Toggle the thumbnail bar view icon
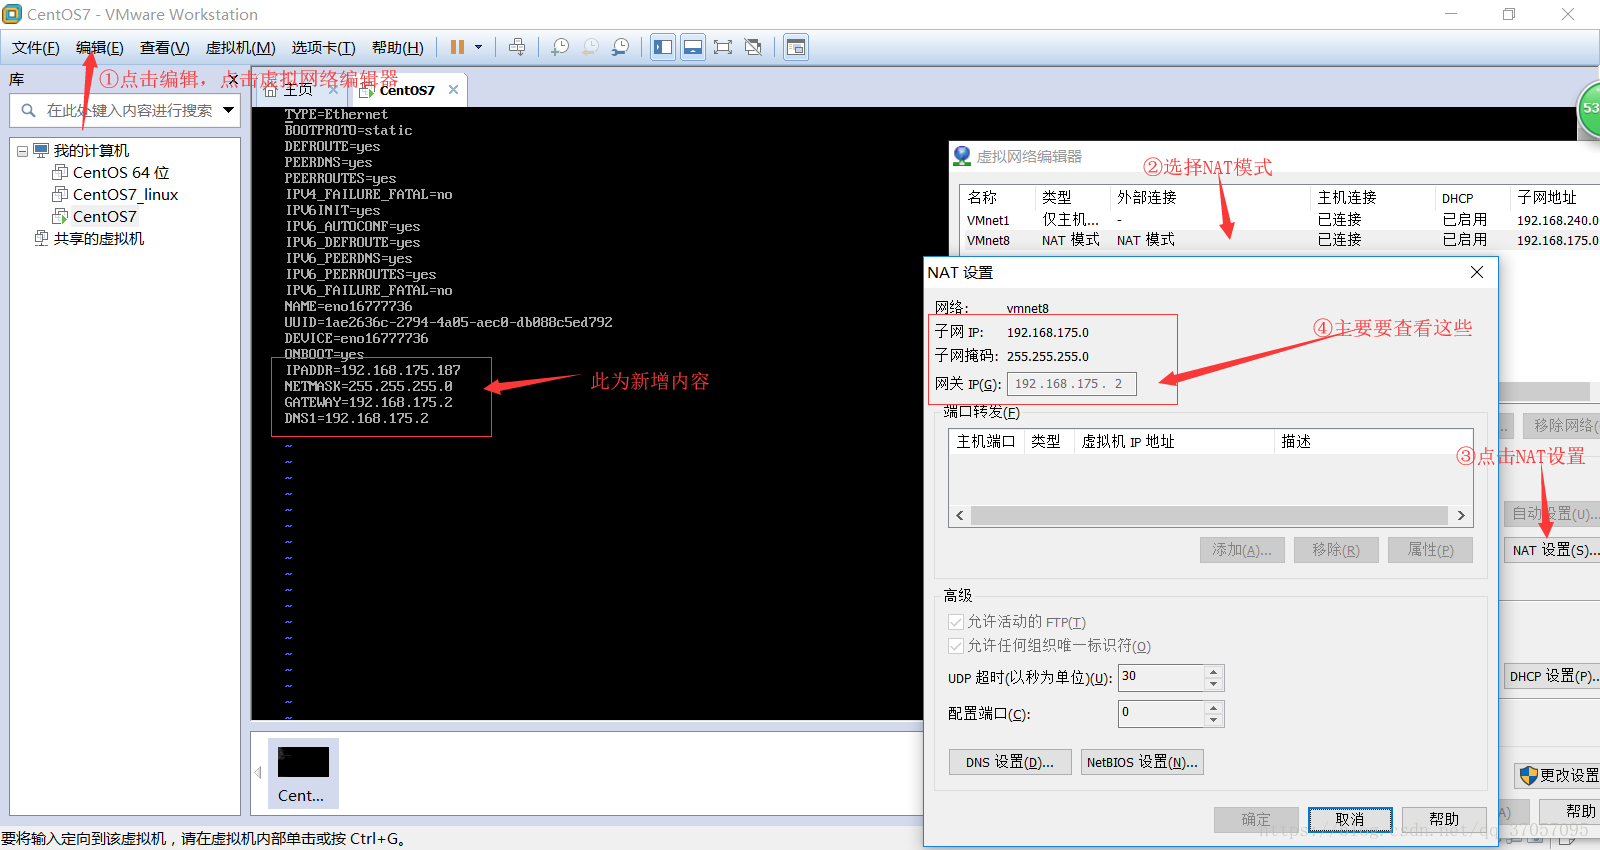The image size is (1600, 850). [x=693, y=47]
